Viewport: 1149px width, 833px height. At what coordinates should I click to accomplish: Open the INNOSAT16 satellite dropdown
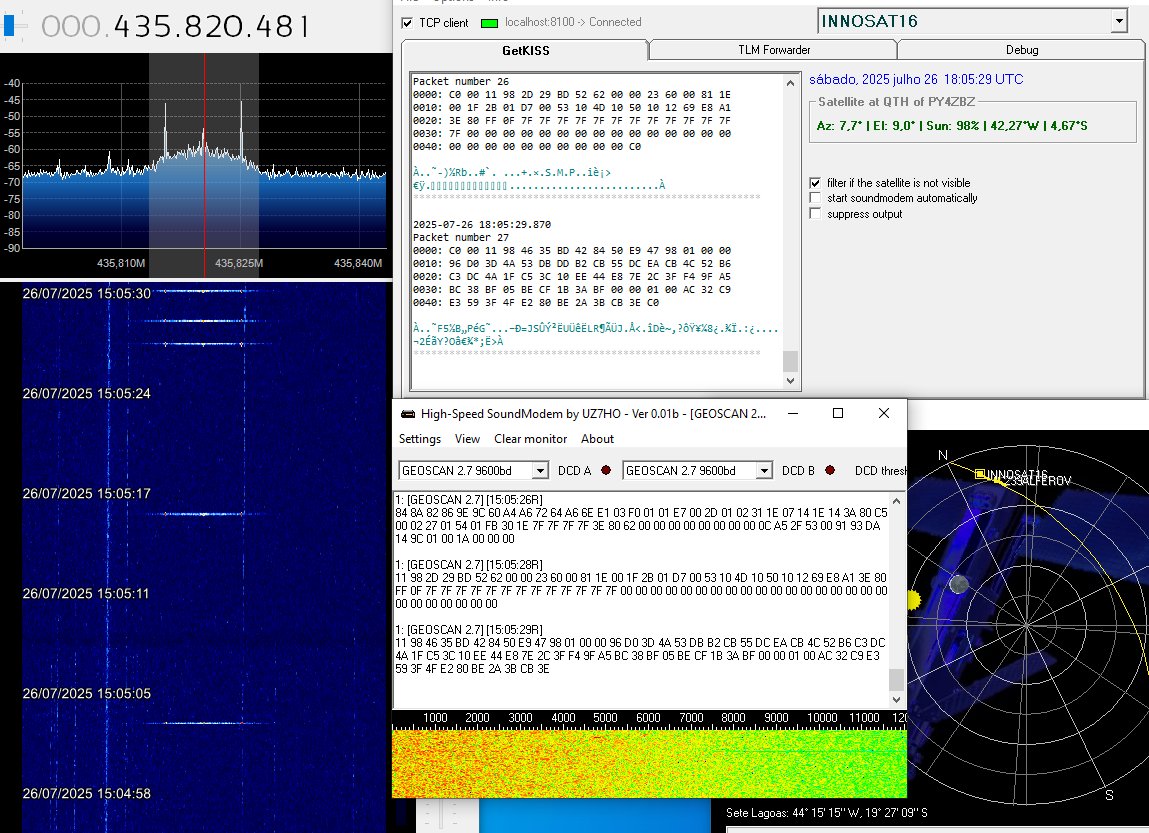[x=1119, y=21]
